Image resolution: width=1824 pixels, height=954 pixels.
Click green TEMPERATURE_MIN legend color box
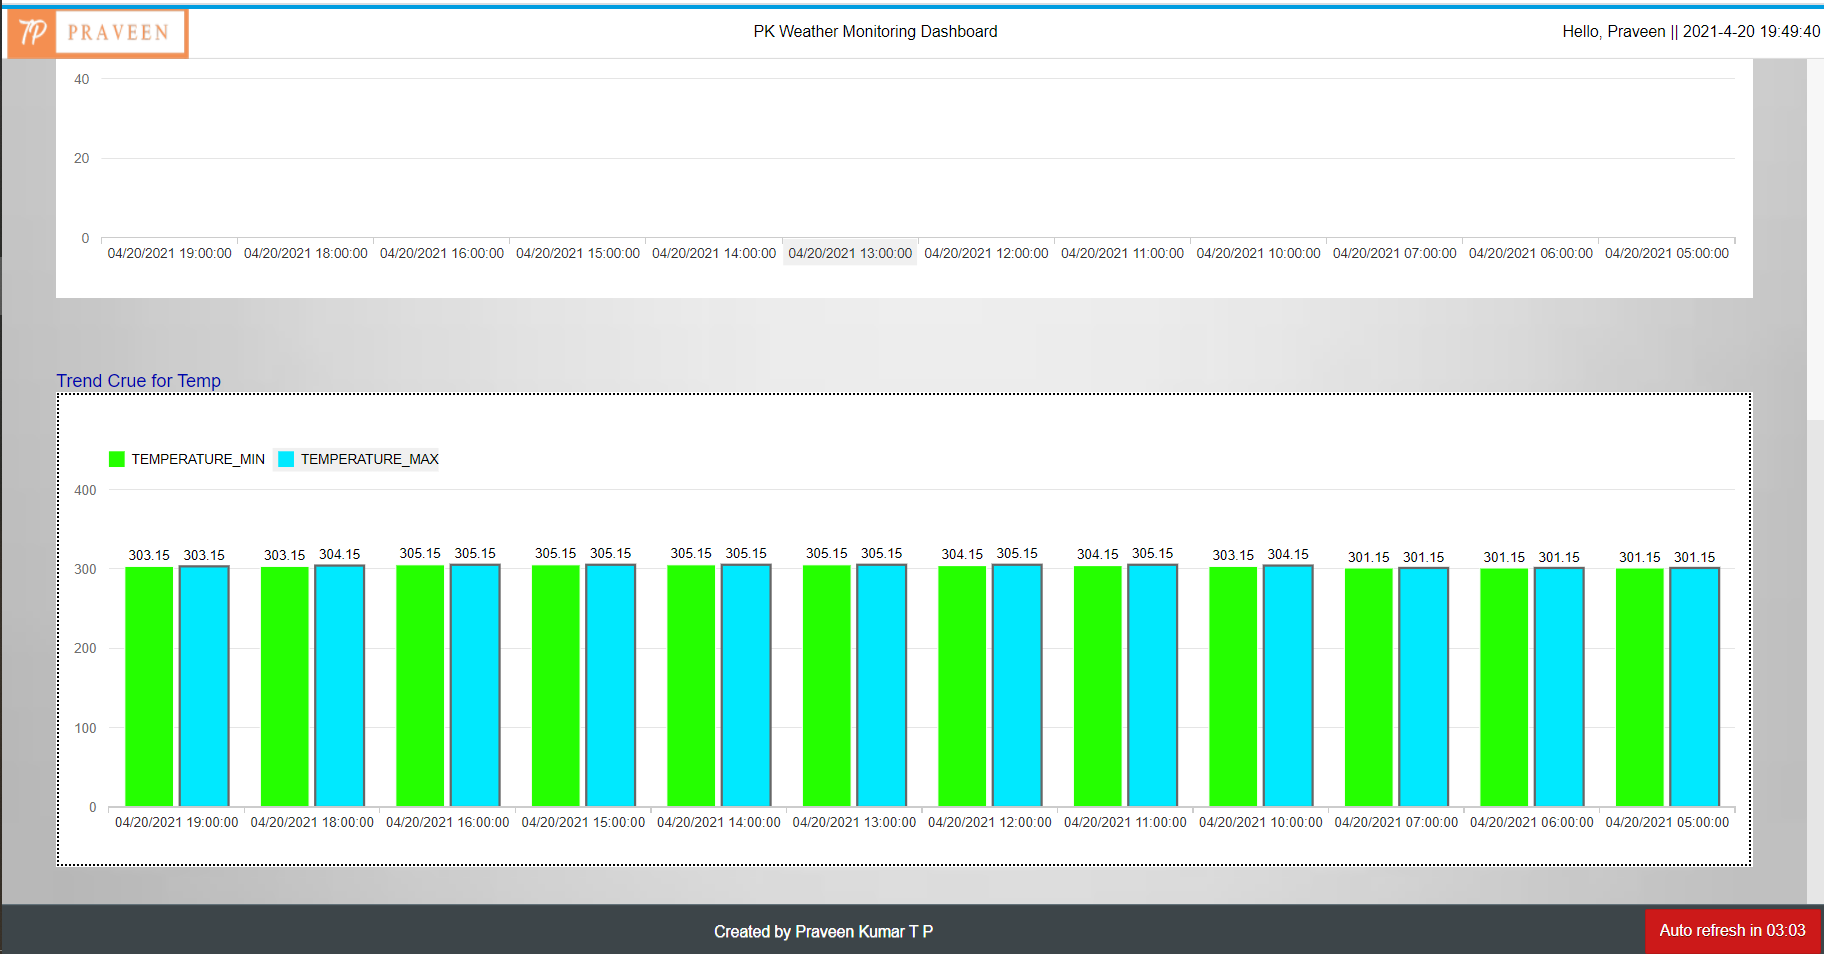click(x=117, y=459)
